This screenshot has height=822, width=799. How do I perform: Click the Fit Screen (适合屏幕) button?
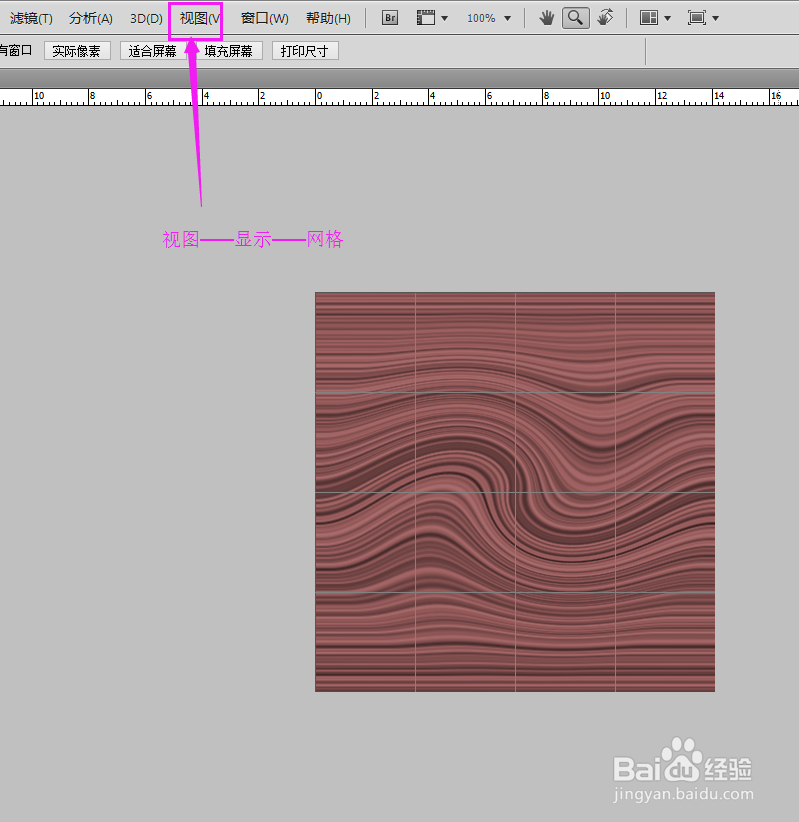point(153,51)
